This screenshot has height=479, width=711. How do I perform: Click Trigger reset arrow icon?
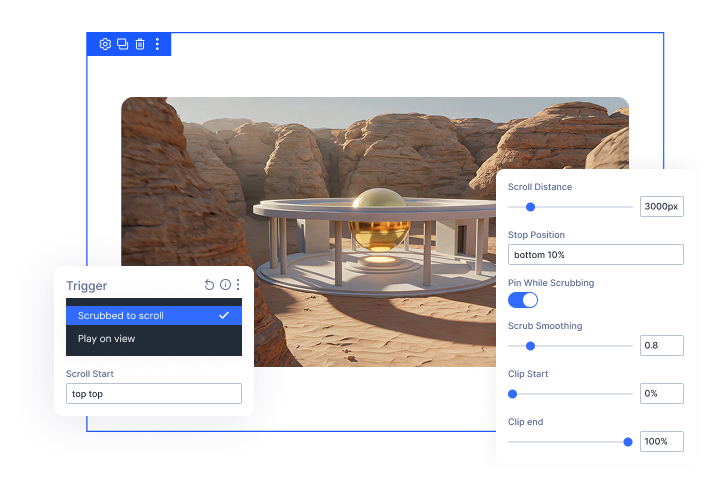pos(209,285)
